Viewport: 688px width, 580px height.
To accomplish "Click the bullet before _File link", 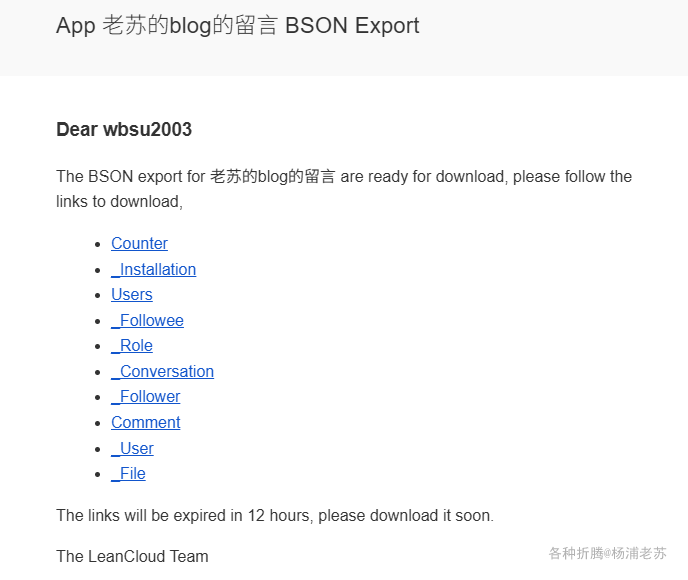I will click(97, 474).
